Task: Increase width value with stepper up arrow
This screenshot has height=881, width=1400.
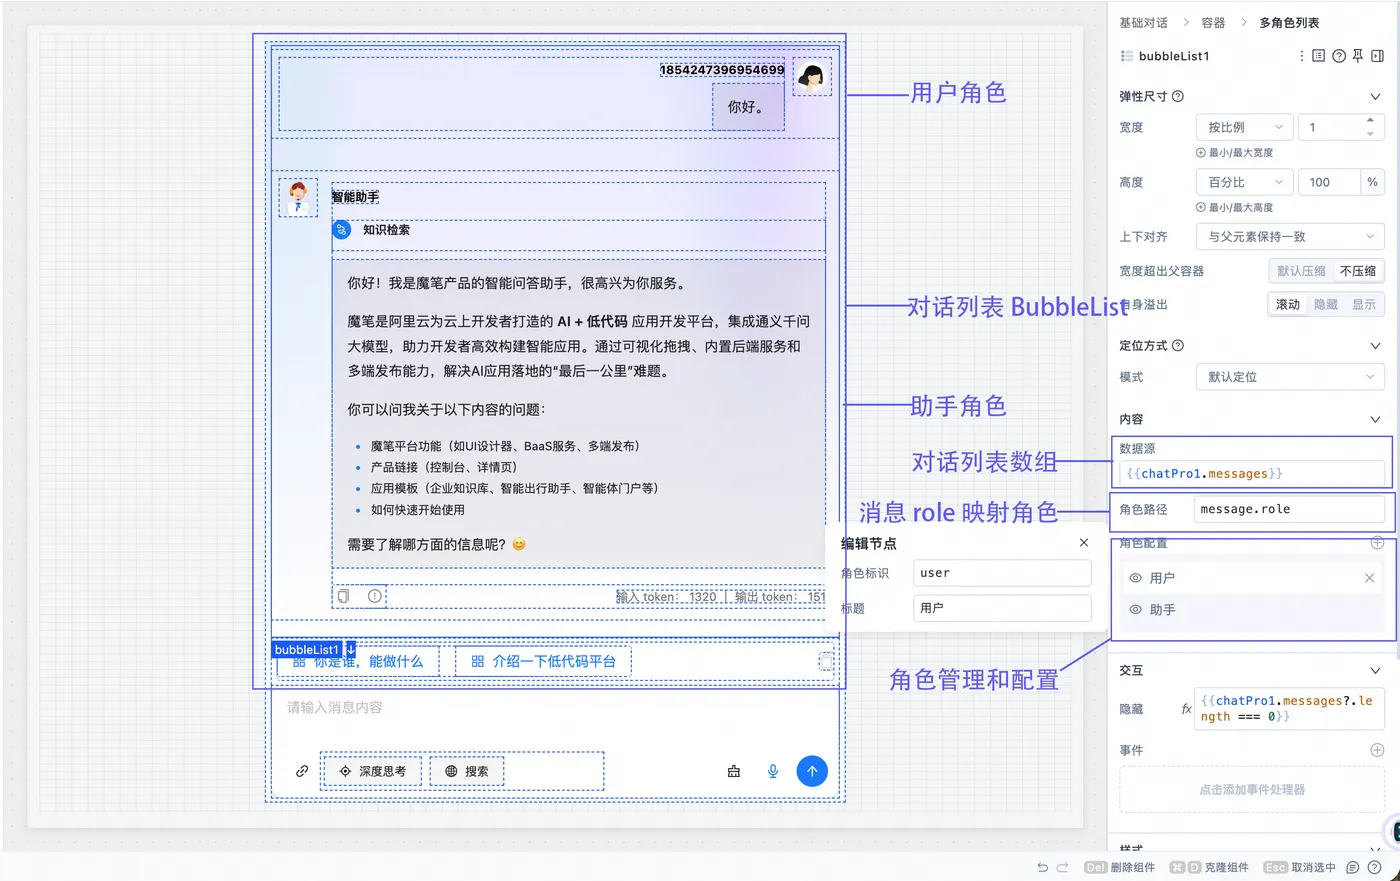Action: pyautogui.click(x=1370, y=121)
